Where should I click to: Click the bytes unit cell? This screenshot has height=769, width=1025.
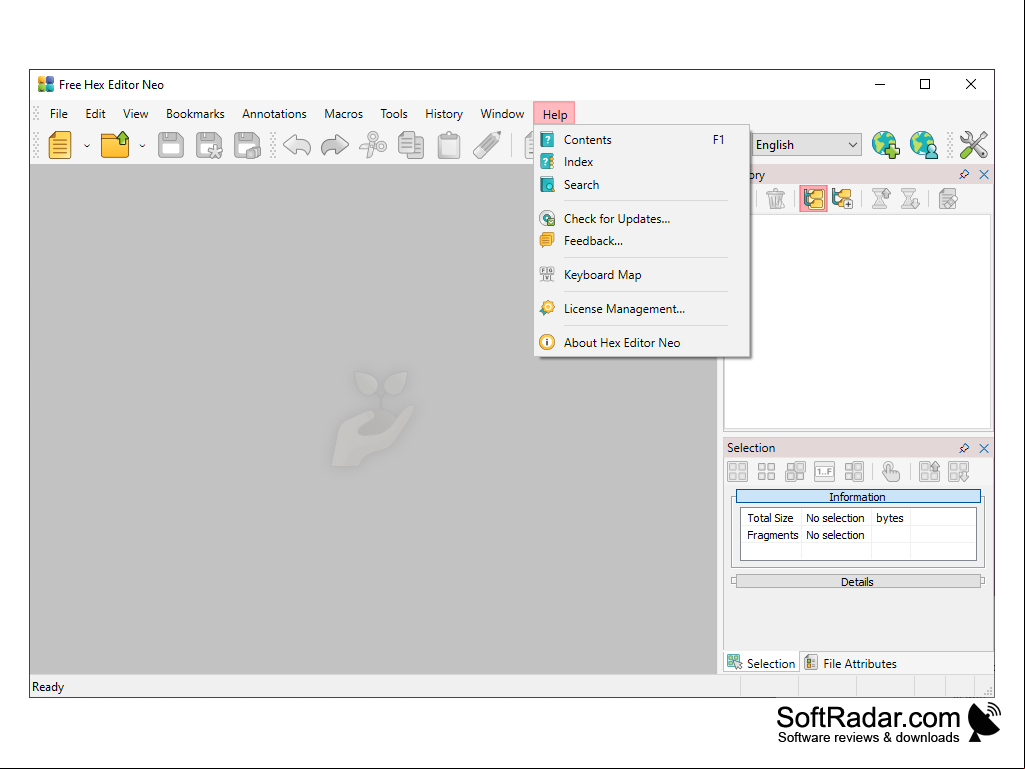coord(890,518)
